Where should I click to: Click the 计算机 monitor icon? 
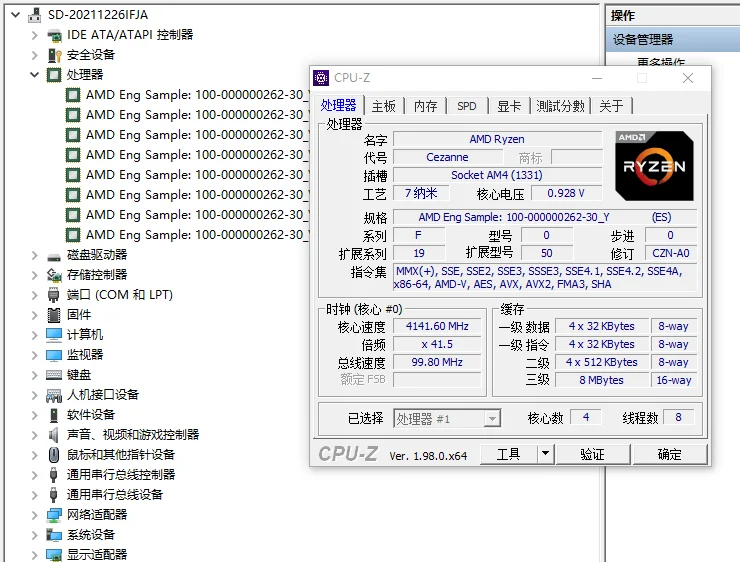tap(54, 335)
